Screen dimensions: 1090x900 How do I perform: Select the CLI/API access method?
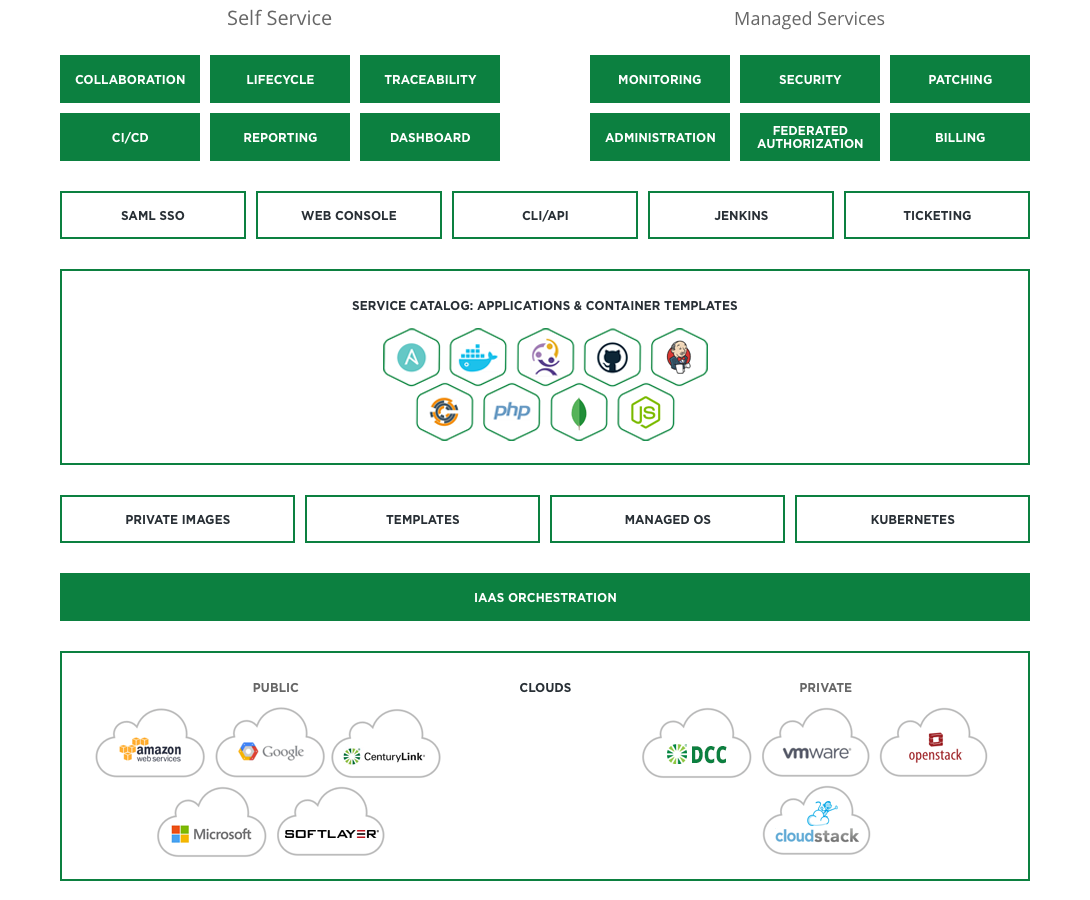544,215
